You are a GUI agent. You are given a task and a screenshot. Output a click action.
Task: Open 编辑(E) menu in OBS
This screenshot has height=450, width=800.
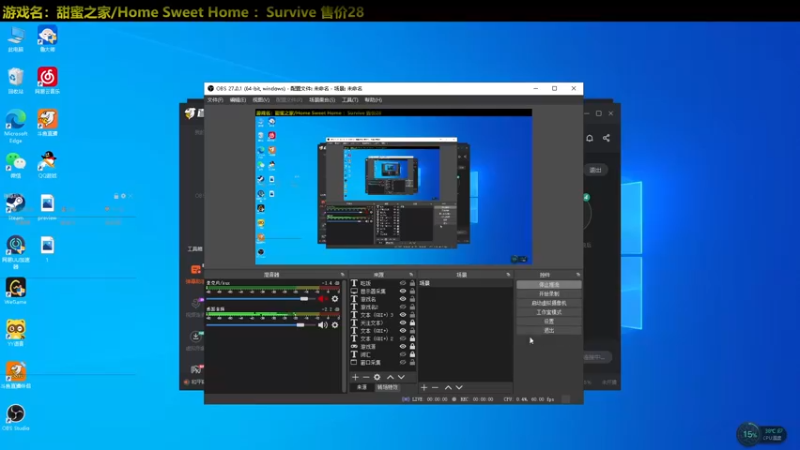pyautogui.click(x=238, y=100)
